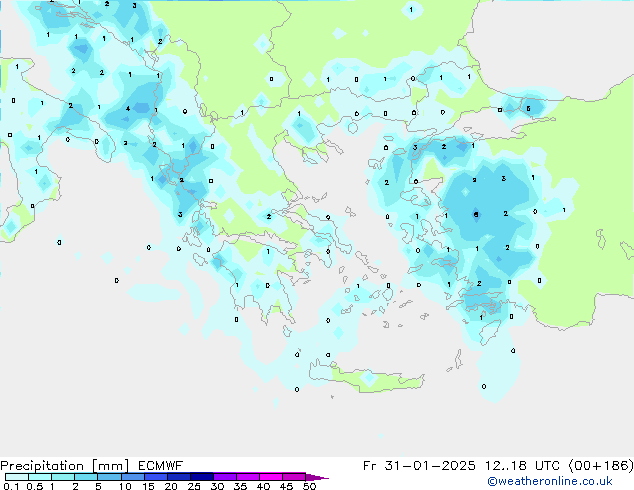Click the precipitation value 6 over western Turkey

[476, 214]
